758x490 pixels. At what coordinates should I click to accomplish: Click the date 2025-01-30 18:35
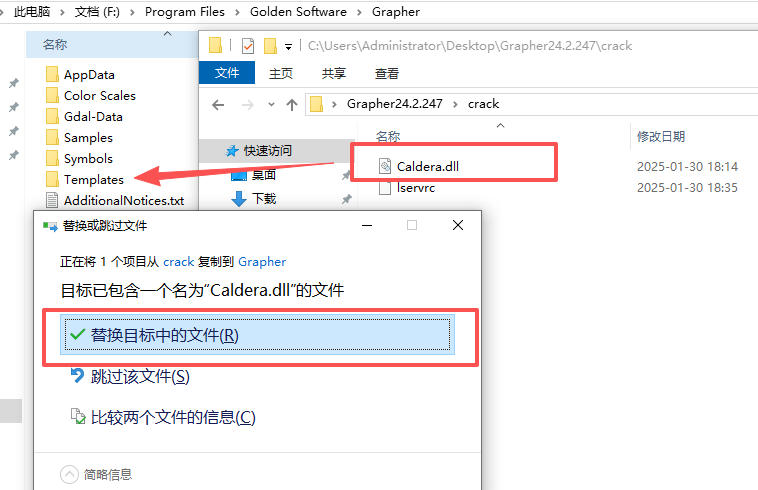[x=687, y=187]
